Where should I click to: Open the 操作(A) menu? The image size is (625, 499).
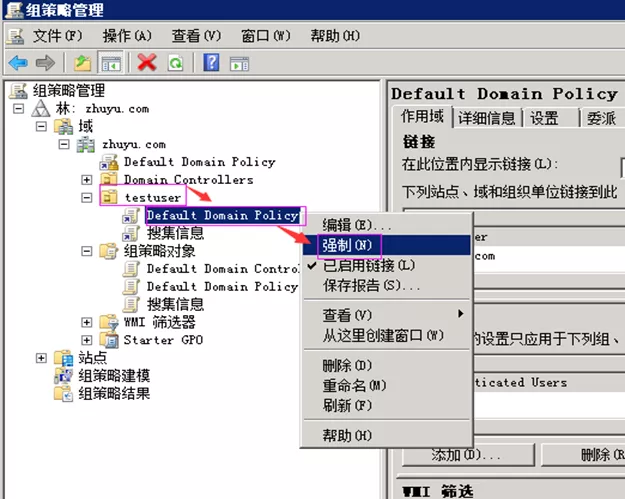tap(127, 36)
